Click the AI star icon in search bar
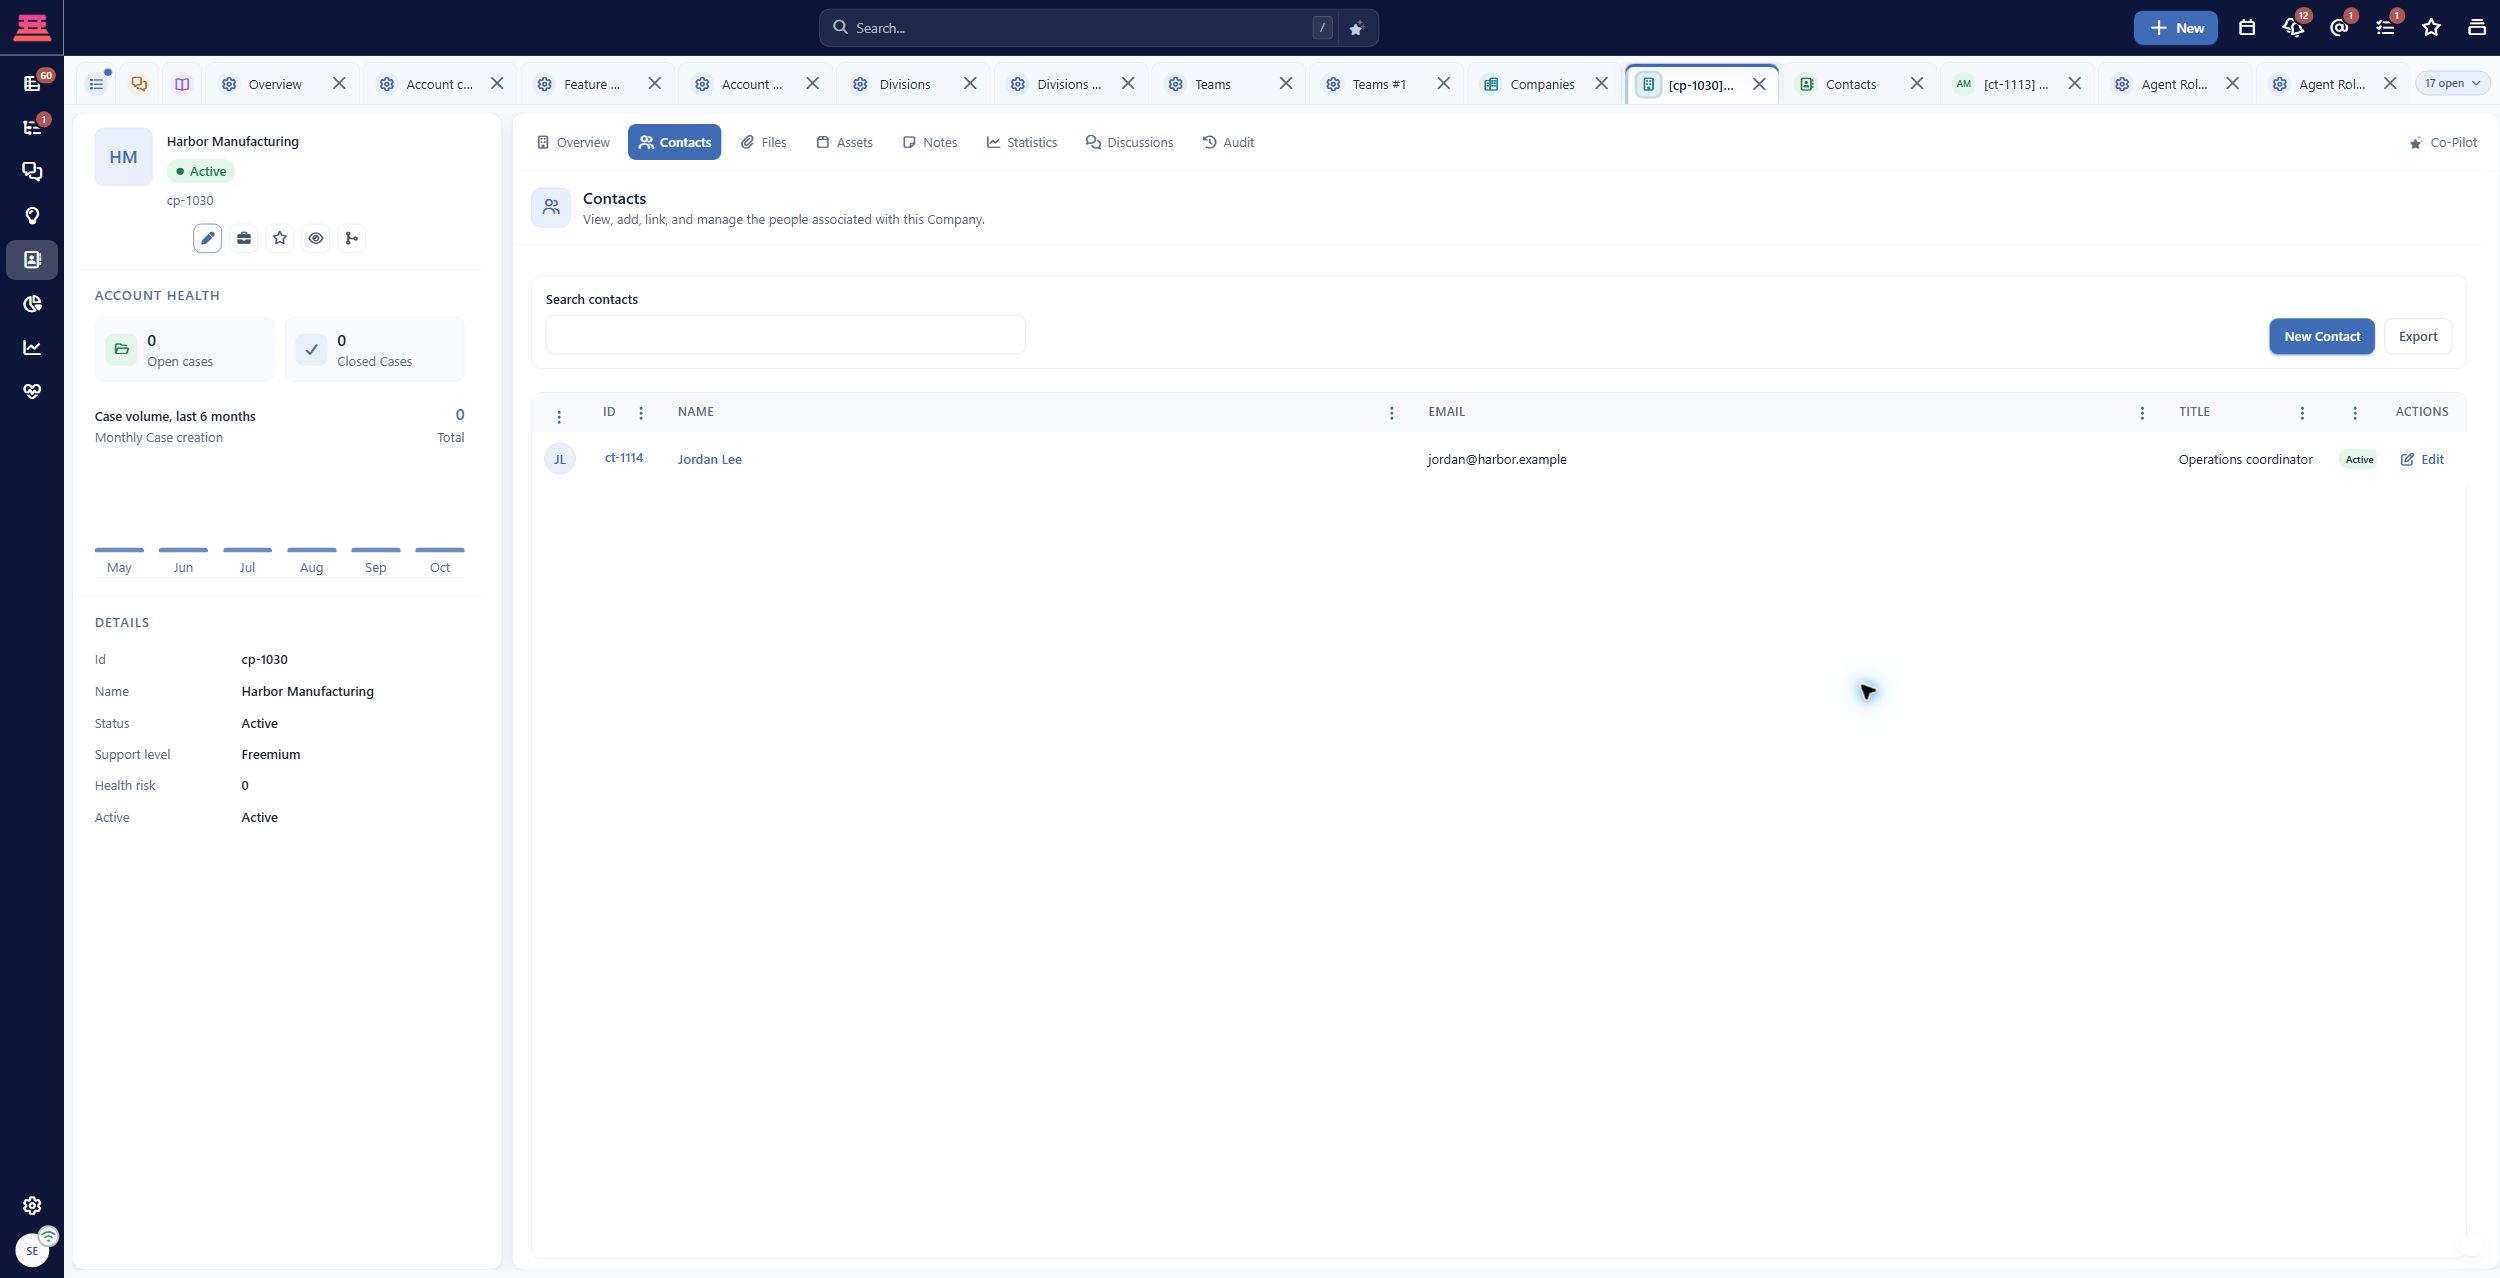The width and height of the screenshot is (2500, 1278). [x=1356, y=29]
